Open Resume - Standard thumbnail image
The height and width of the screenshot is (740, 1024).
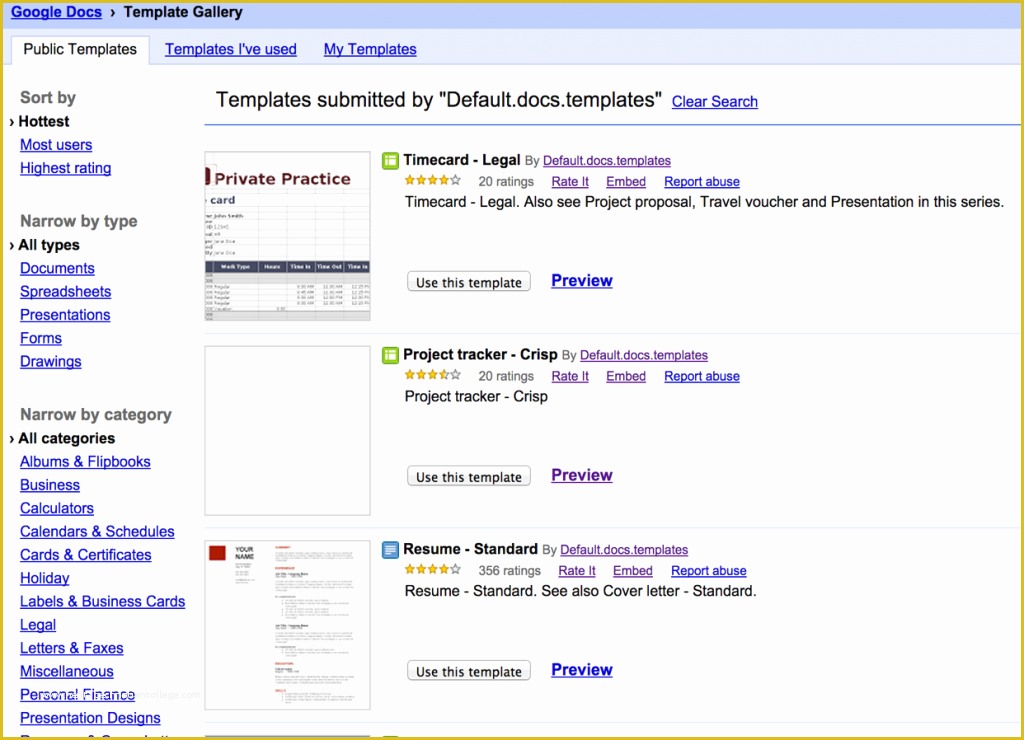click(x=287, y=625)
